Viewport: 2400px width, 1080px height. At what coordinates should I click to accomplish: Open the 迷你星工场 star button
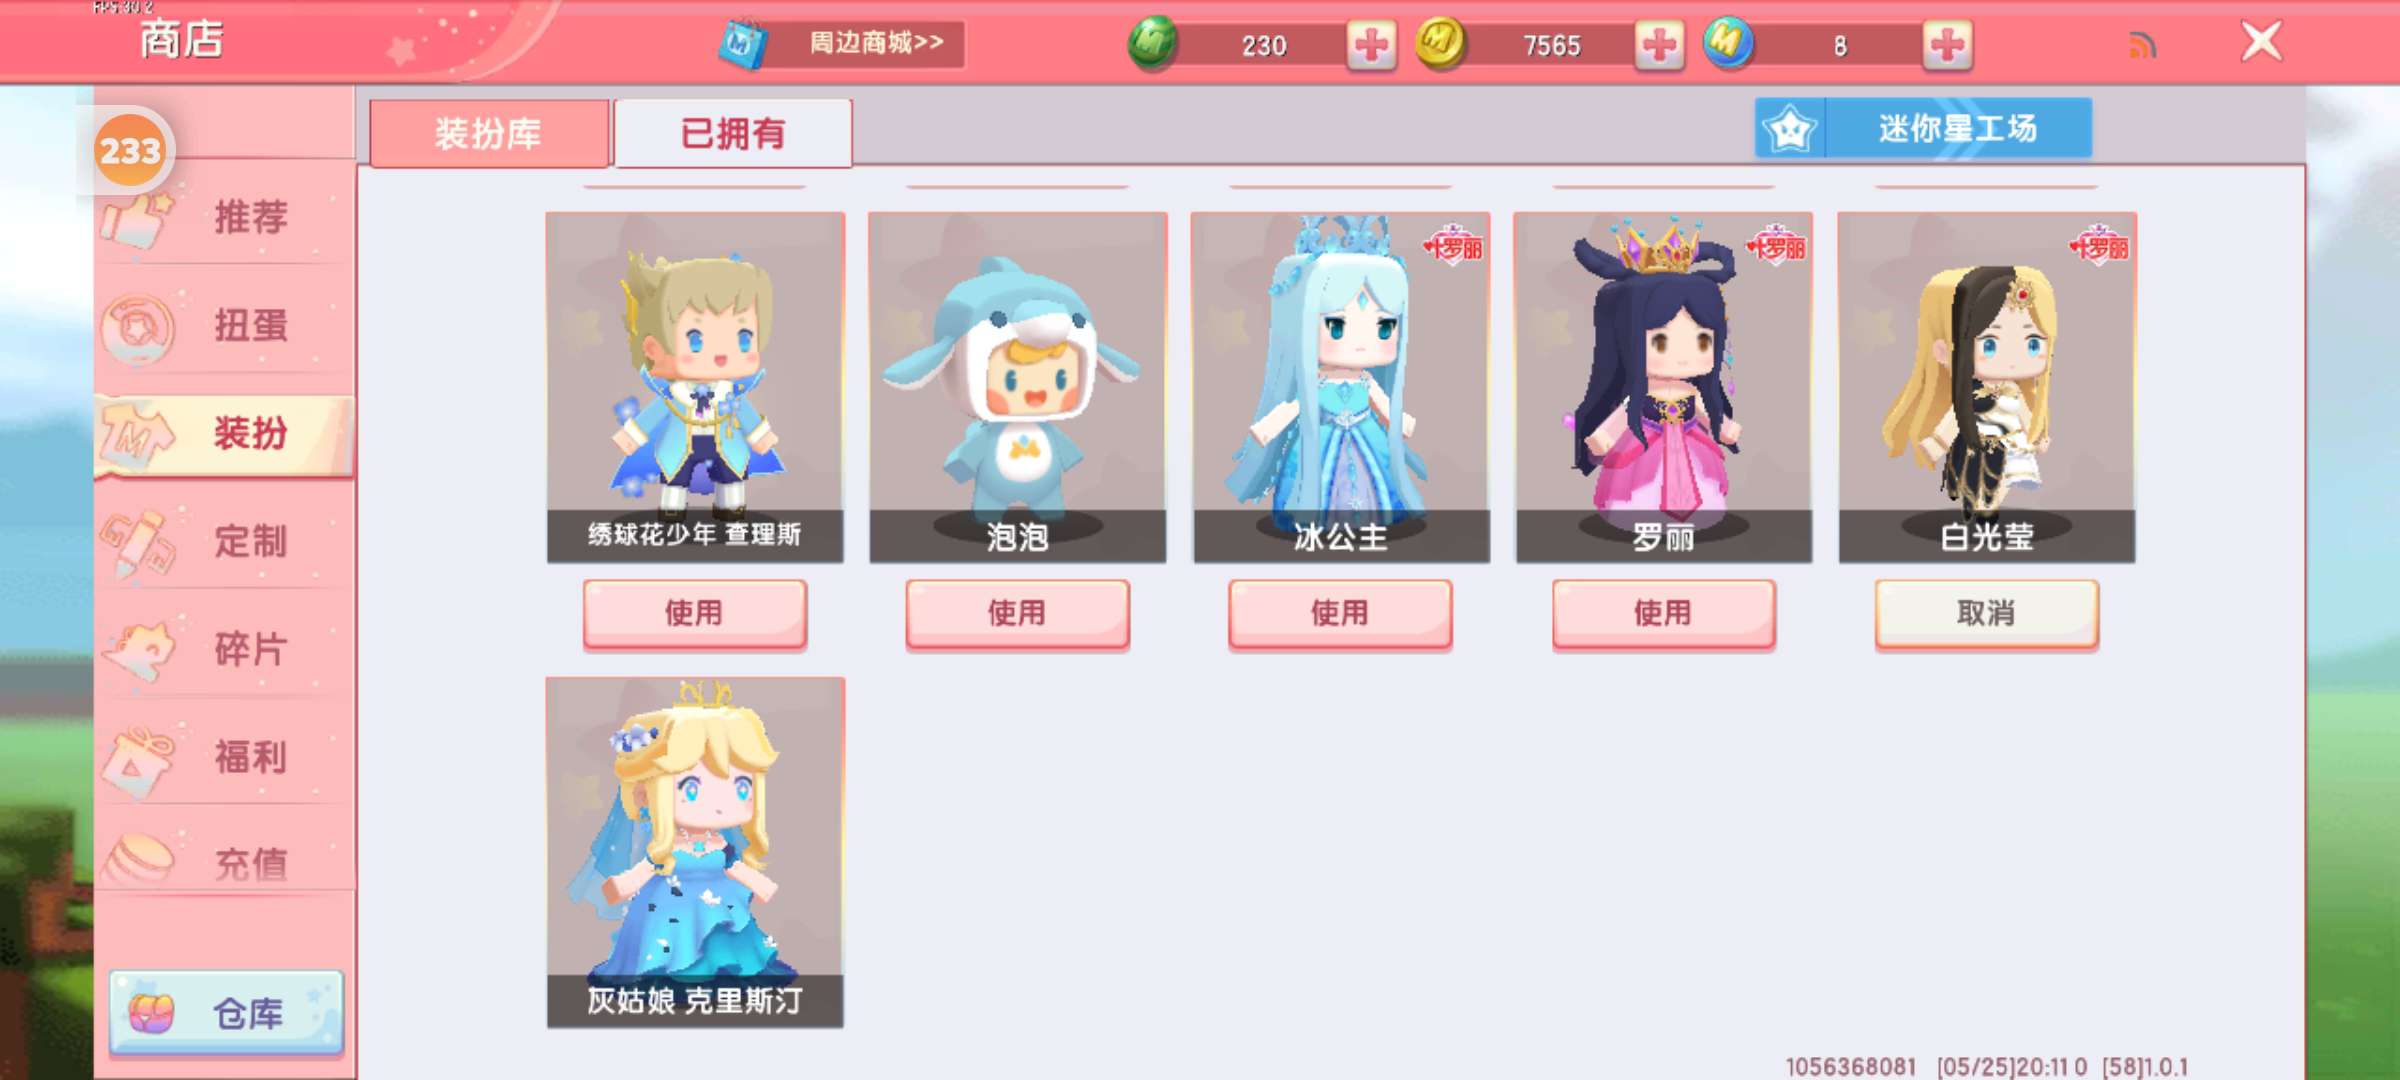pyautogui.click(x=1923, y=128)
